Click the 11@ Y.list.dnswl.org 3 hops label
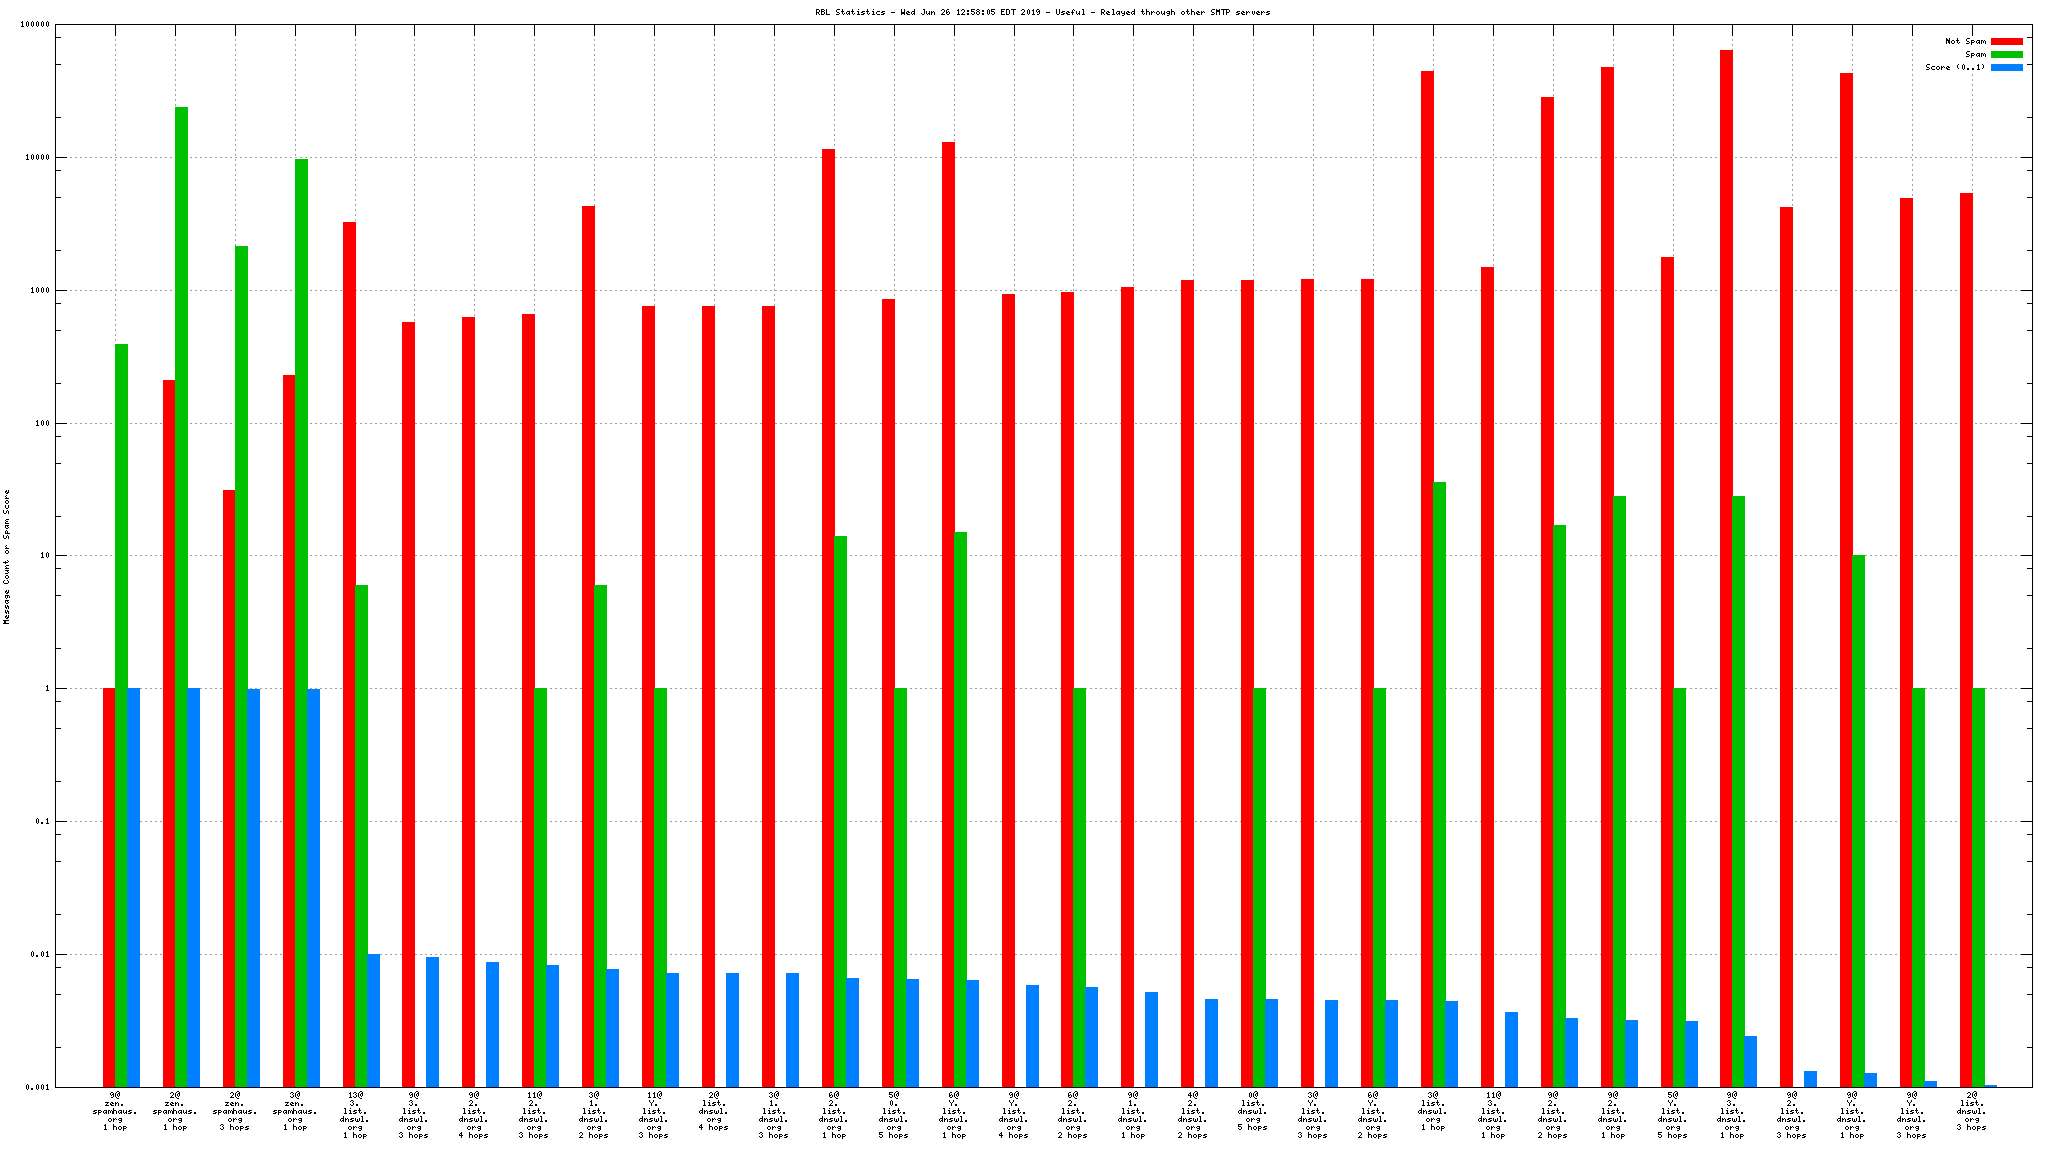The height and width of the screenshot is (1152, 2048). click(x=653, y=1115)
